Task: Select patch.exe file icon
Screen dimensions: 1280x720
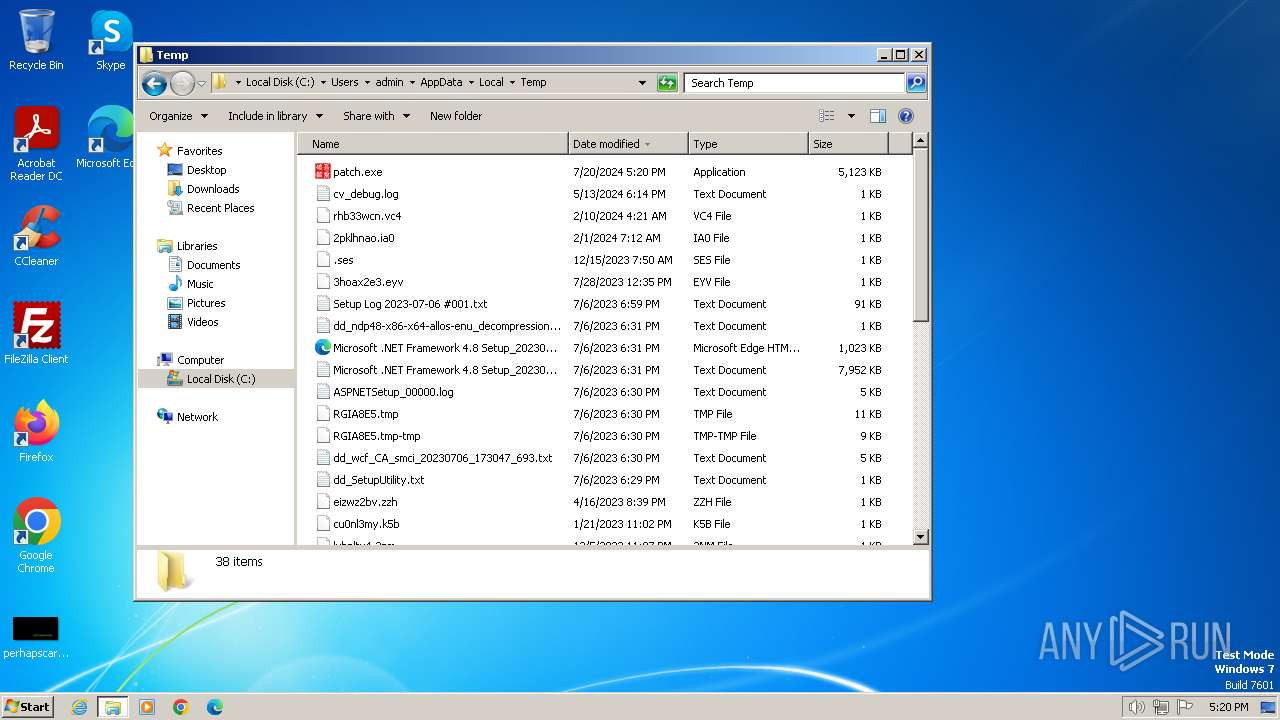Action: click(x=323, y=172)
